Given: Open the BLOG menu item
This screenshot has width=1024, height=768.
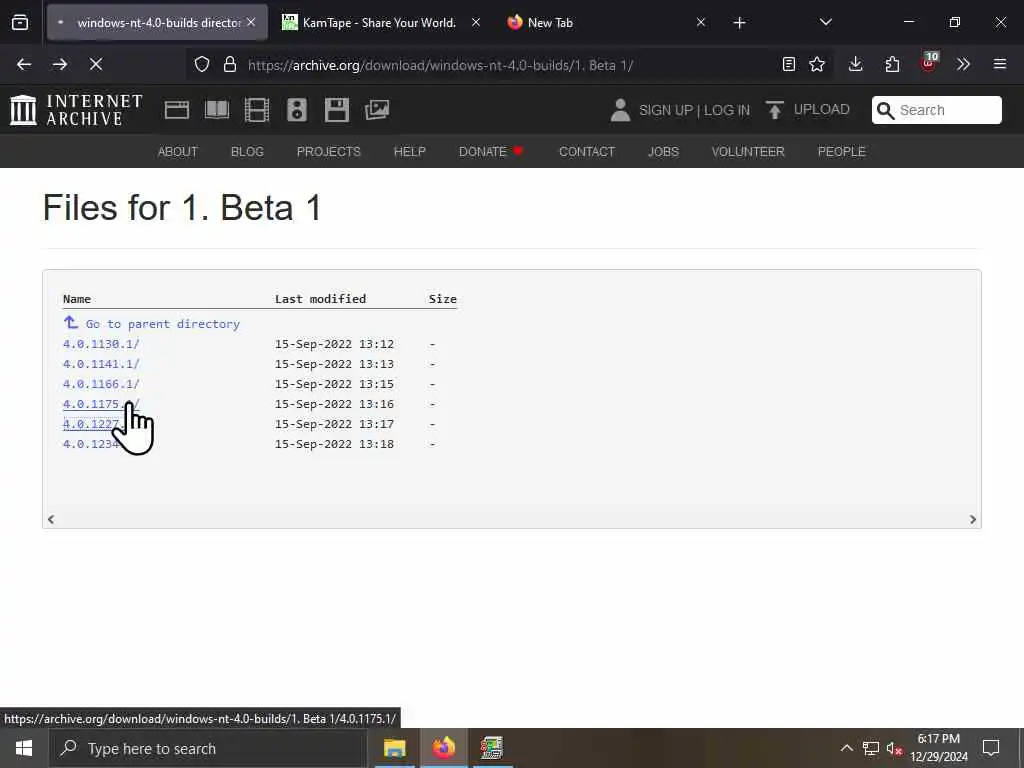Looking at the screenshot, I should pyautogui.click(x=248, y=152).
